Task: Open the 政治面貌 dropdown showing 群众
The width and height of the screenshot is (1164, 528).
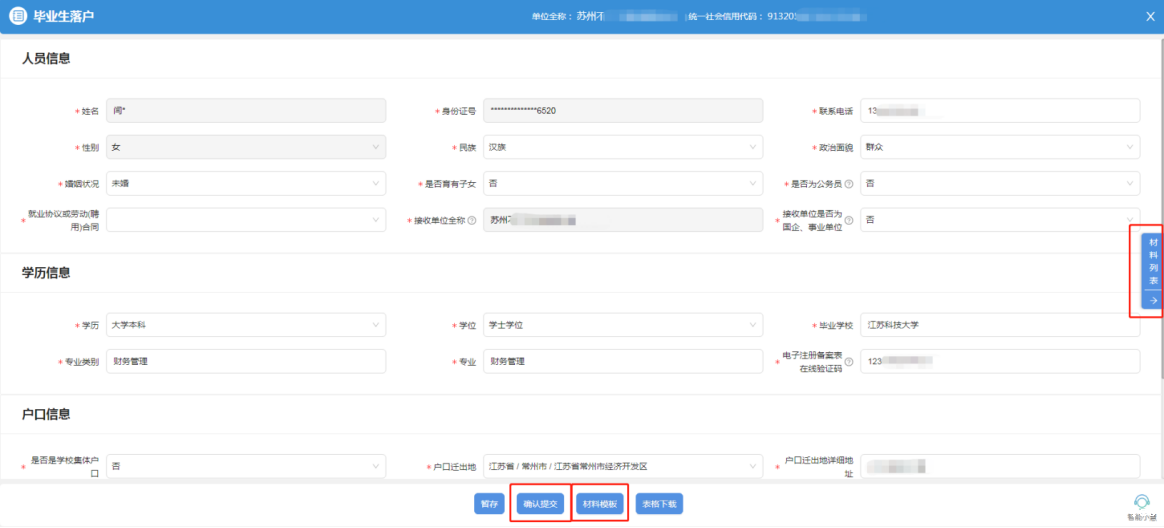Action: pyautogui.click(x=999, y=147)
